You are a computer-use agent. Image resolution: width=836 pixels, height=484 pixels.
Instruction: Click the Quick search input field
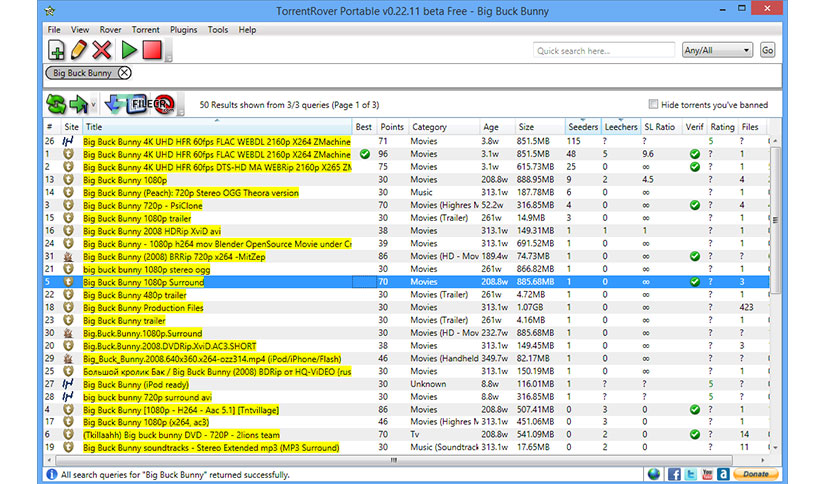604,51
